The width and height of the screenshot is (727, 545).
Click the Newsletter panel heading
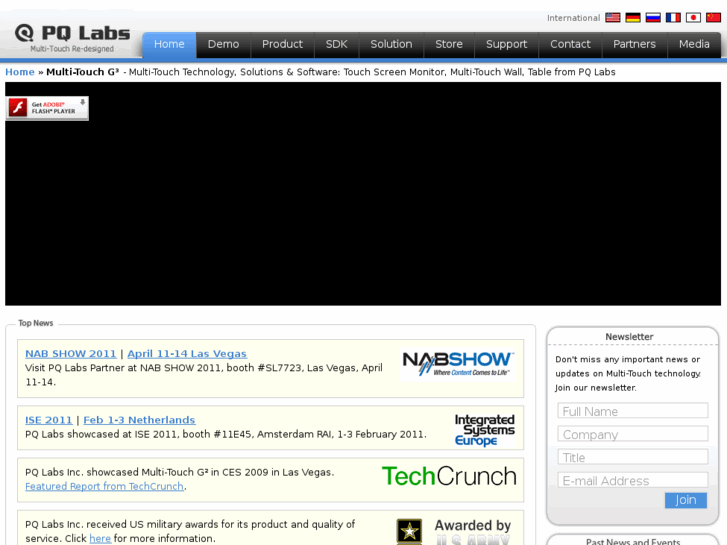pos(629,337)
